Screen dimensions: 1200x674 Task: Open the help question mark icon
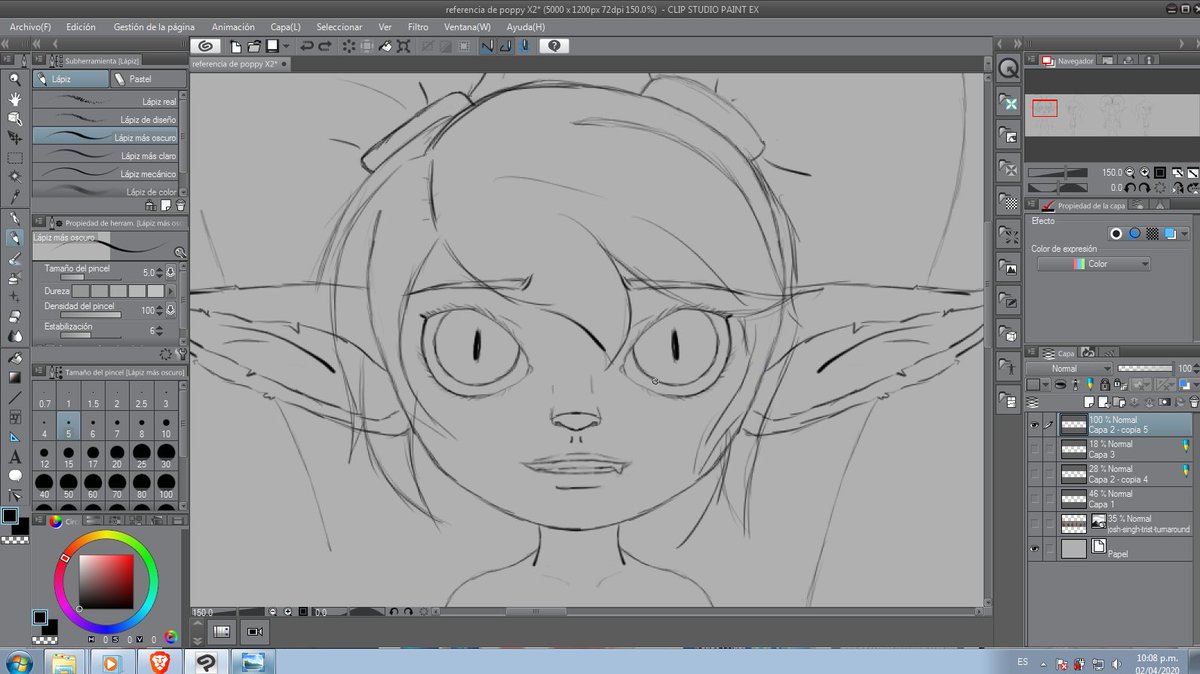tap(555, 46)
